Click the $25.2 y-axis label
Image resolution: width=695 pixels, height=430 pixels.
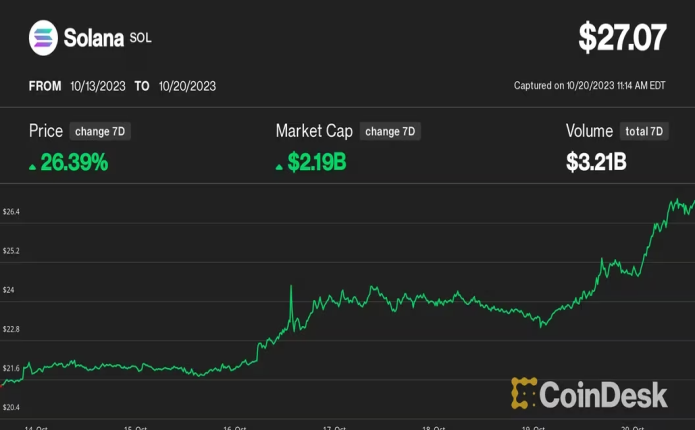pyautogui.click(x=11, y=251)
